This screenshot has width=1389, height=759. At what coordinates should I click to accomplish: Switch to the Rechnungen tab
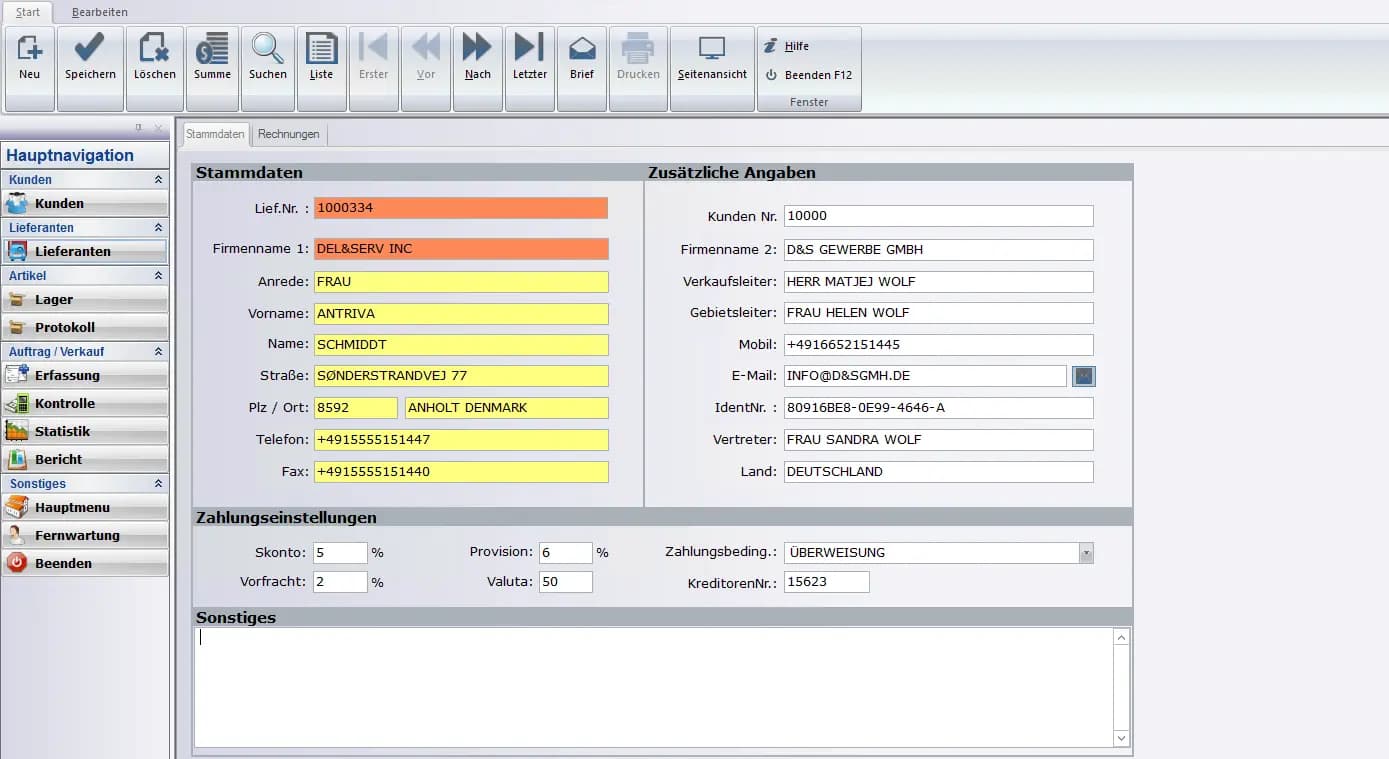[x=288, y=133]
